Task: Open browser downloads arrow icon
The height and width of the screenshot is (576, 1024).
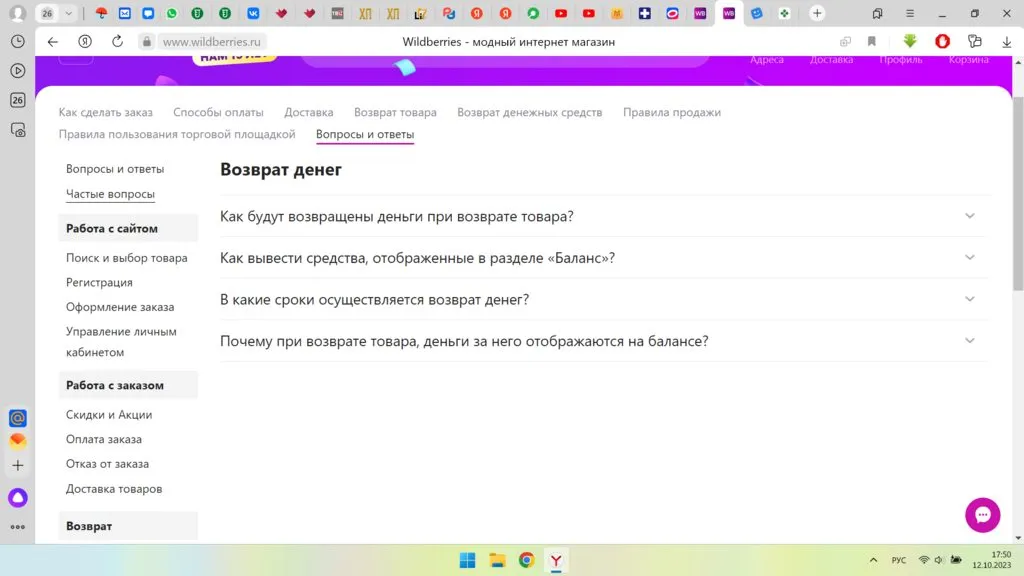Action: click(x=1006, y=42)
